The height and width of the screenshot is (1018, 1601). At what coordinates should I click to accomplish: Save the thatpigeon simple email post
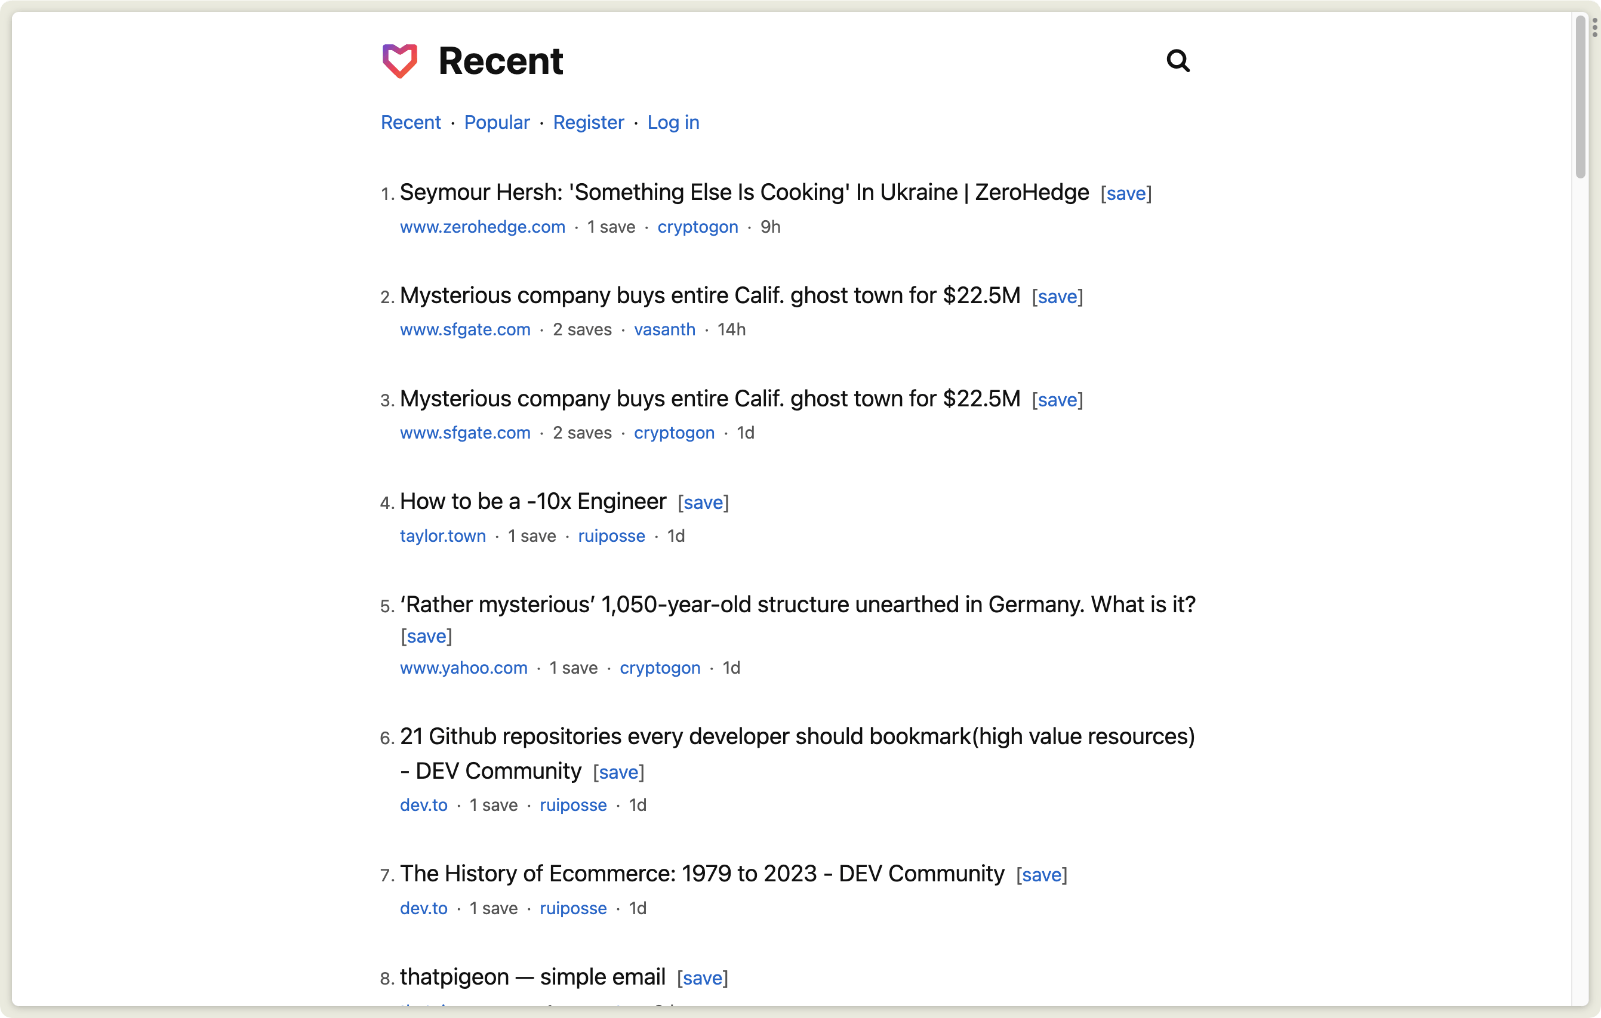pyautogui.click(x=702, y=978)
